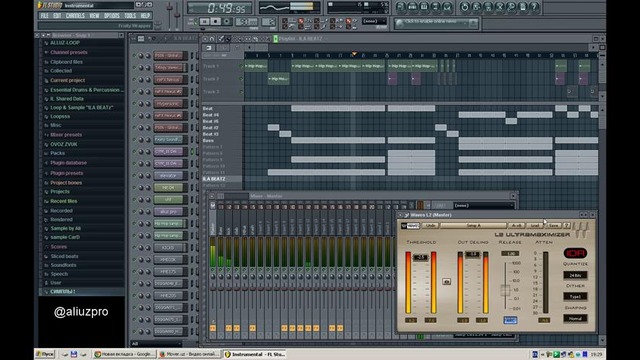Image resolution: width=640 pixels, height=360 pixels.
Task: Click the record transport button
Action: [x=227, y=21]
